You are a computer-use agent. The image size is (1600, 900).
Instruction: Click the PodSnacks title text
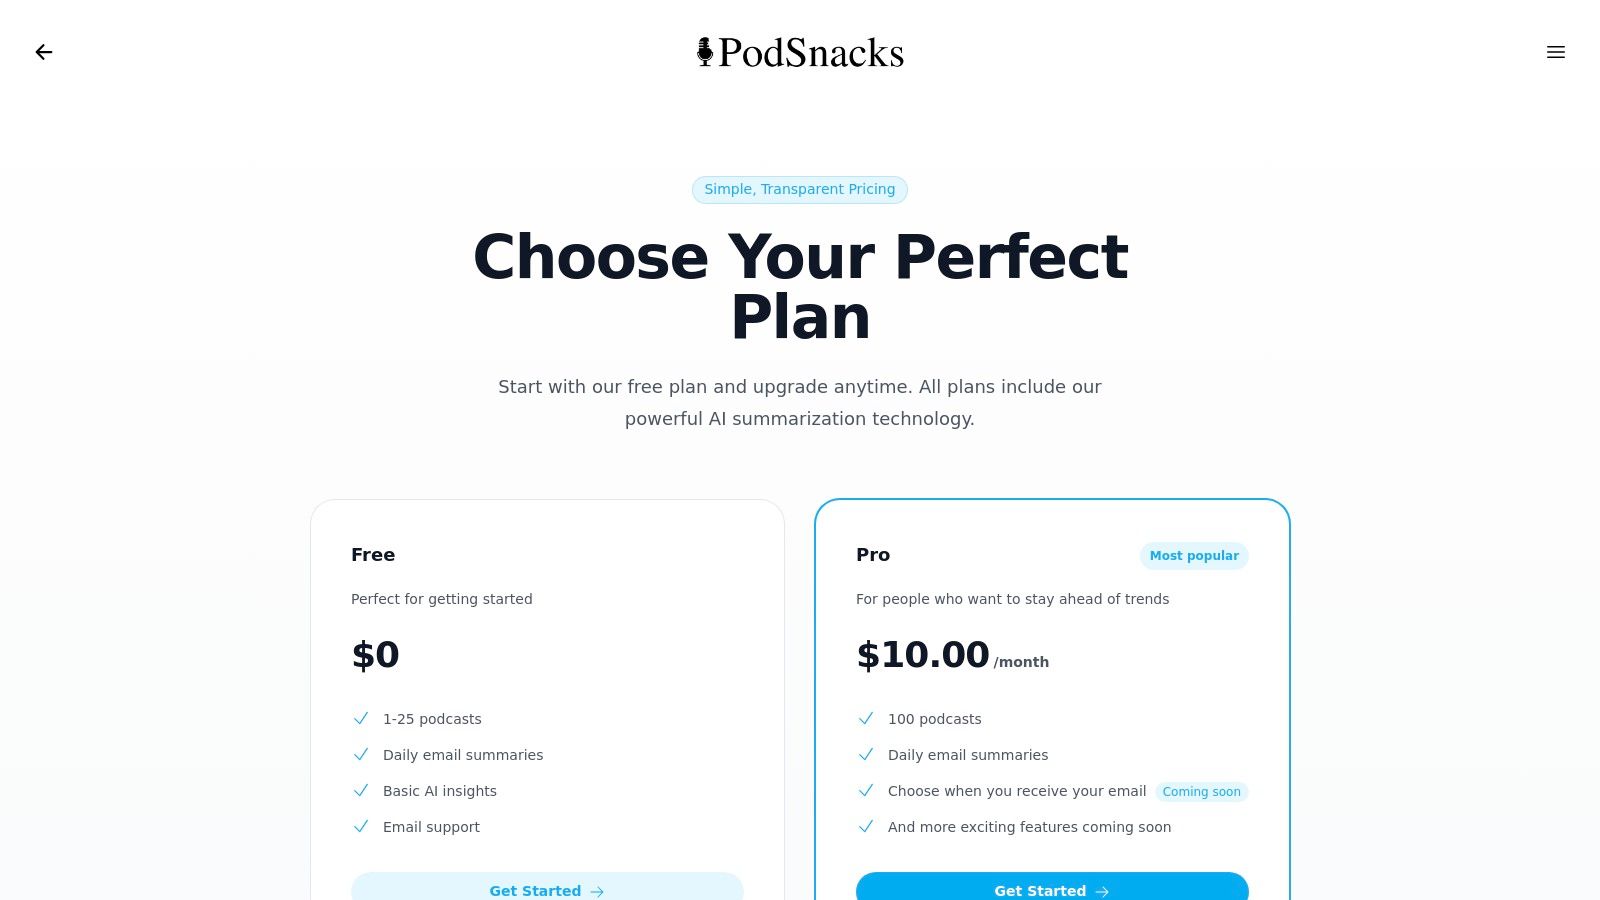point(810,51)
